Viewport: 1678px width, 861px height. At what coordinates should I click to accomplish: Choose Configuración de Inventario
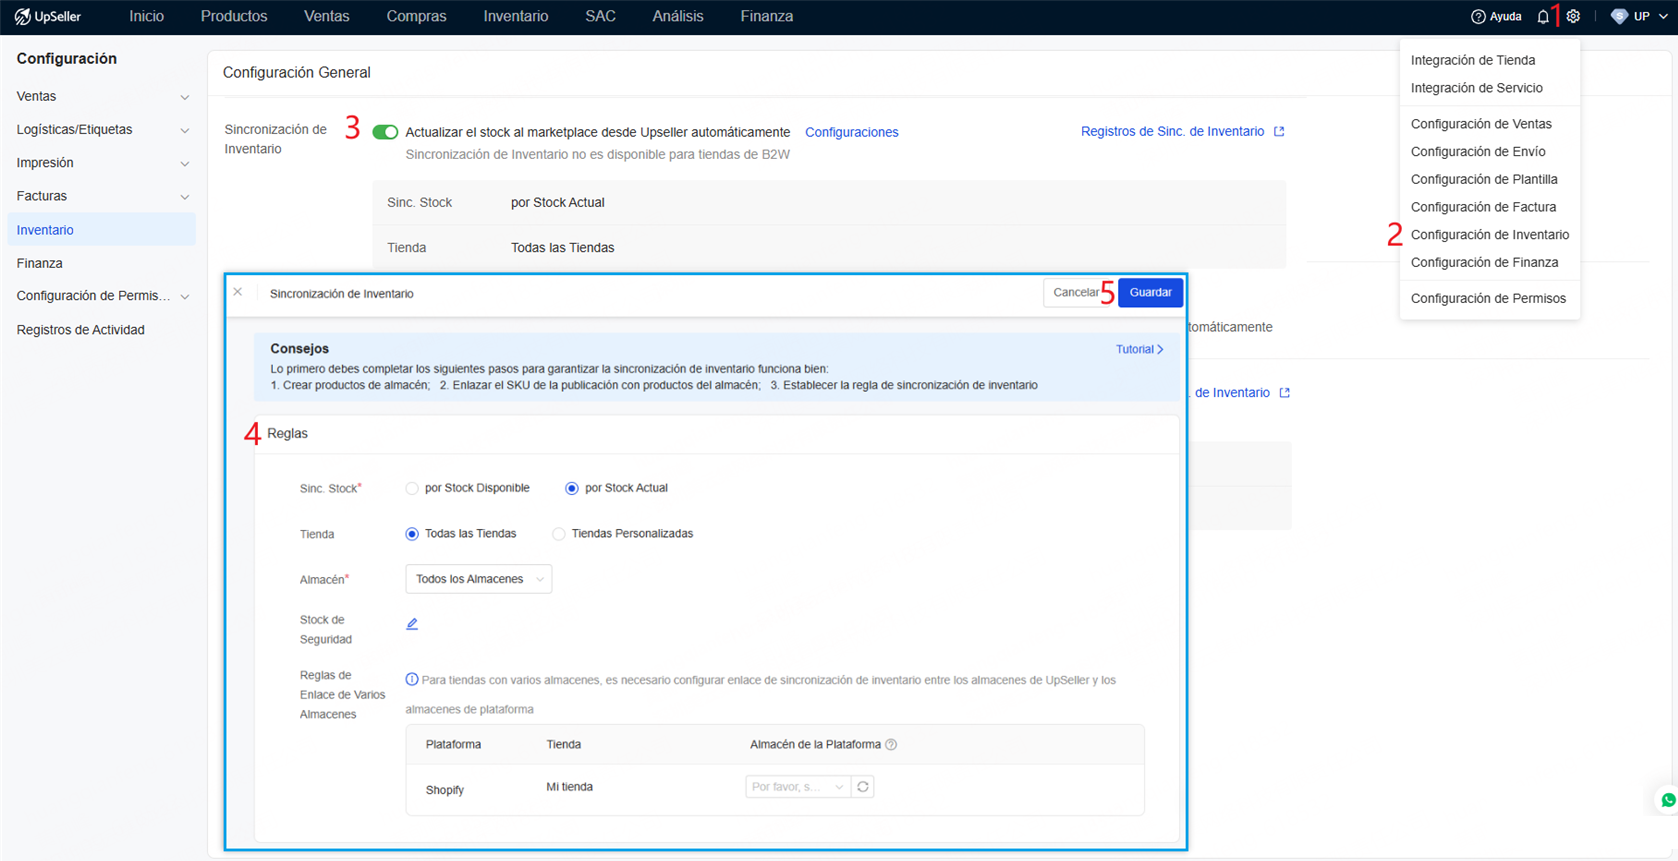(x=1490, y=235)
